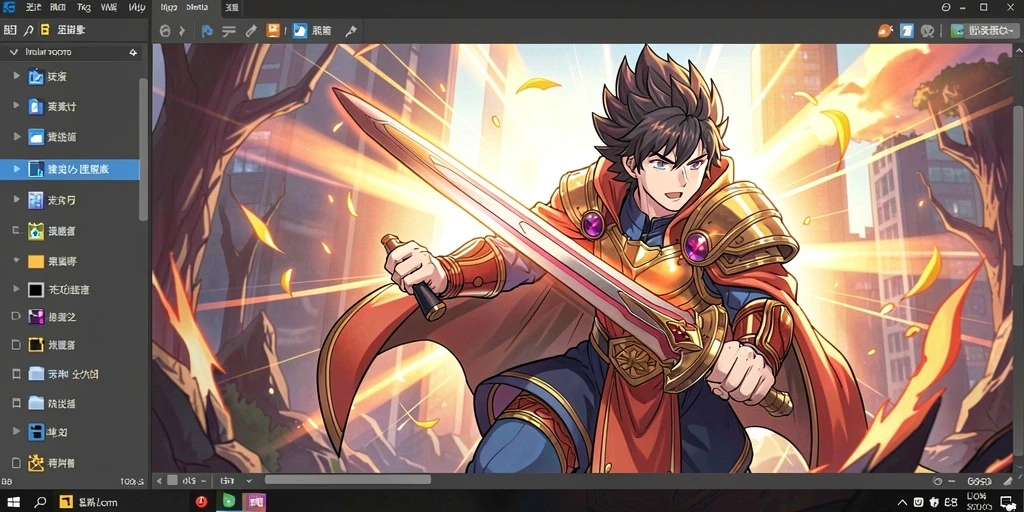Click the pin icon in the toolbar
Image resolution: width=1024 pixels, height=512 pixels.
351,31
